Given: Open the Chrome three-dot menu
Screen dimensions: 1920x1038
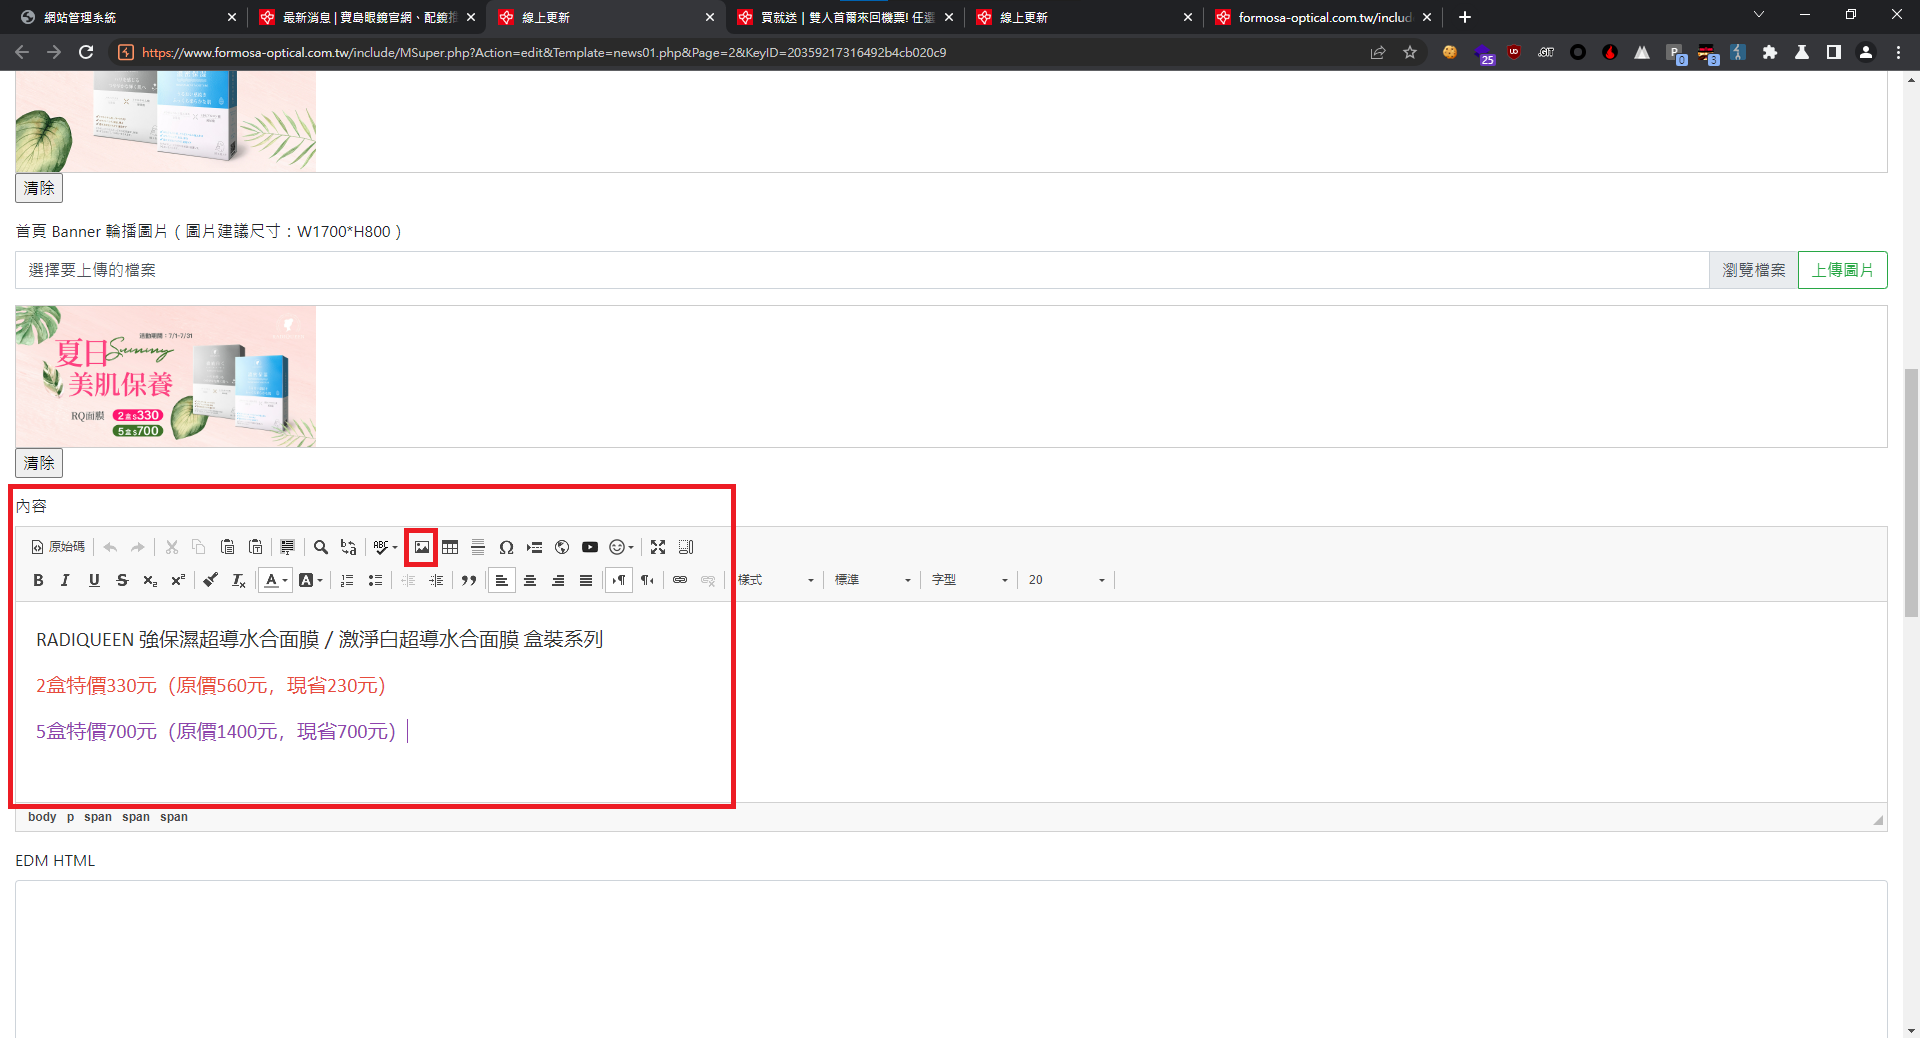Looking at the screenshot, I should [x=1898, y=52].
